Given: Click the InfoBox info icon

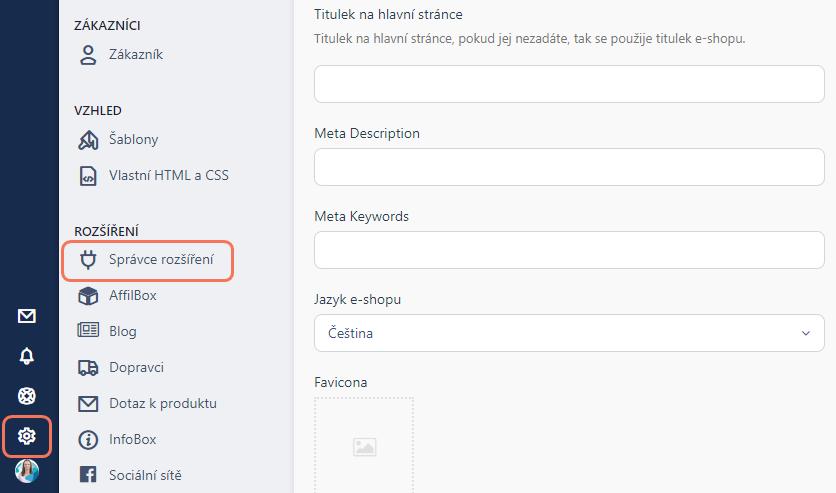Looking at the screenshot, I should 88,440.
